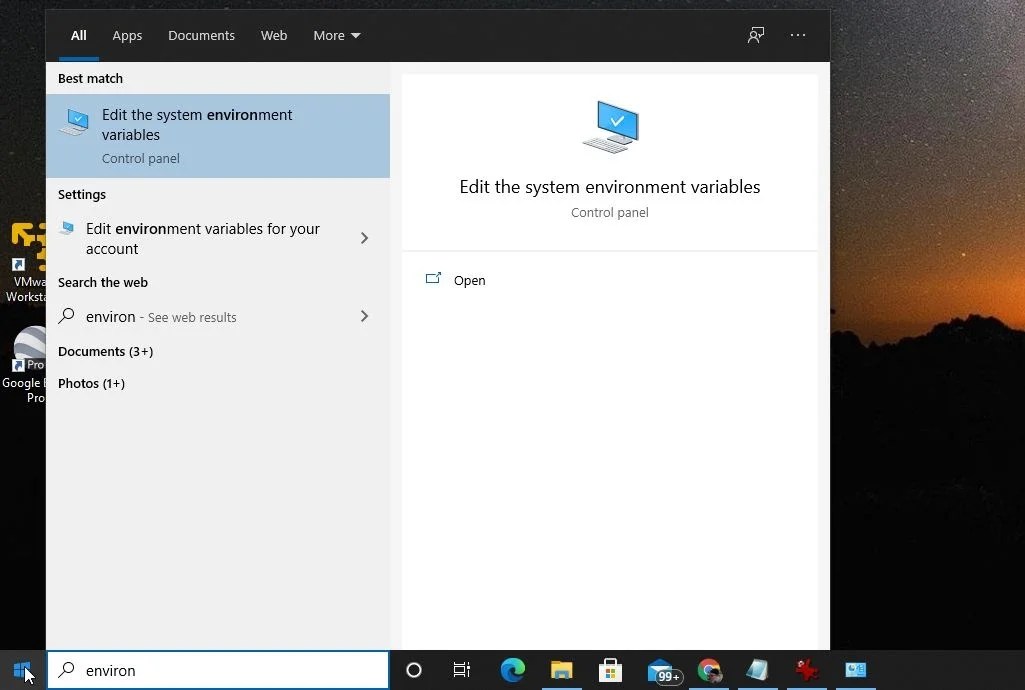The height and width of the screenshot is (690, 1025).
Task: Open File Explorer from the taskbar
Action: pos(561,670)
